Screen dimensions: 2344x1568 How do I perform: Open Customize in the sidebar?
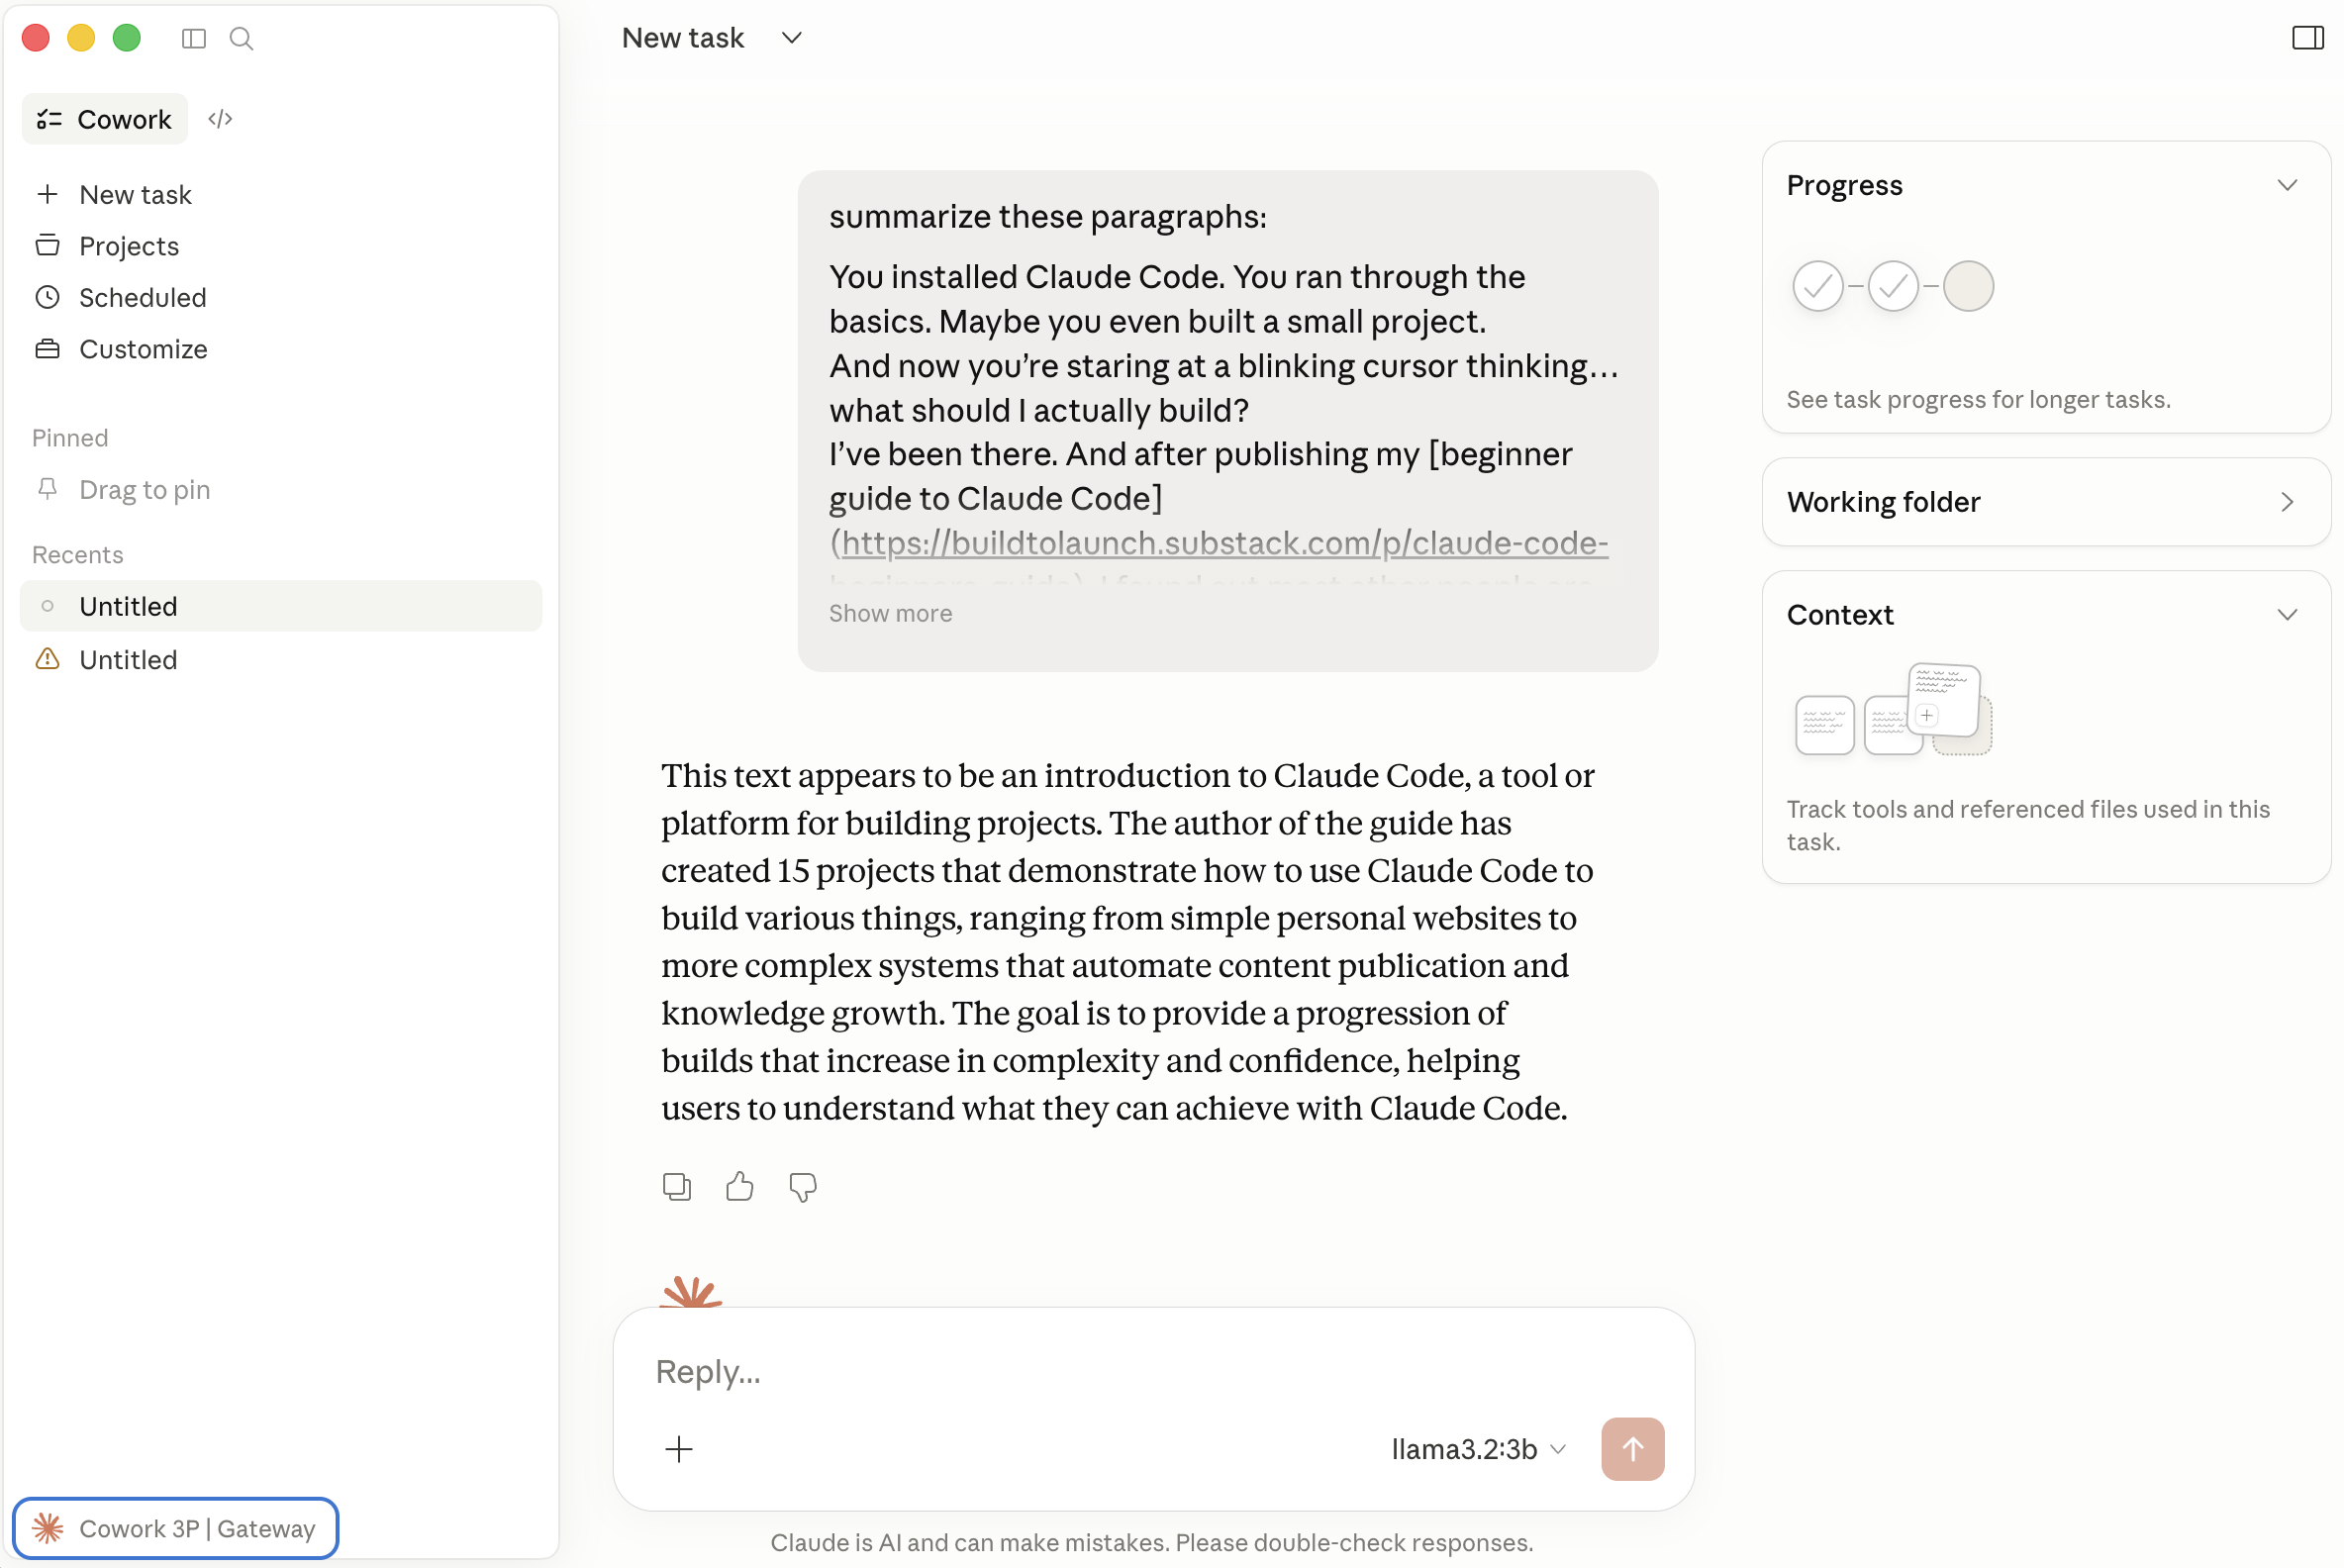point(143,349)
